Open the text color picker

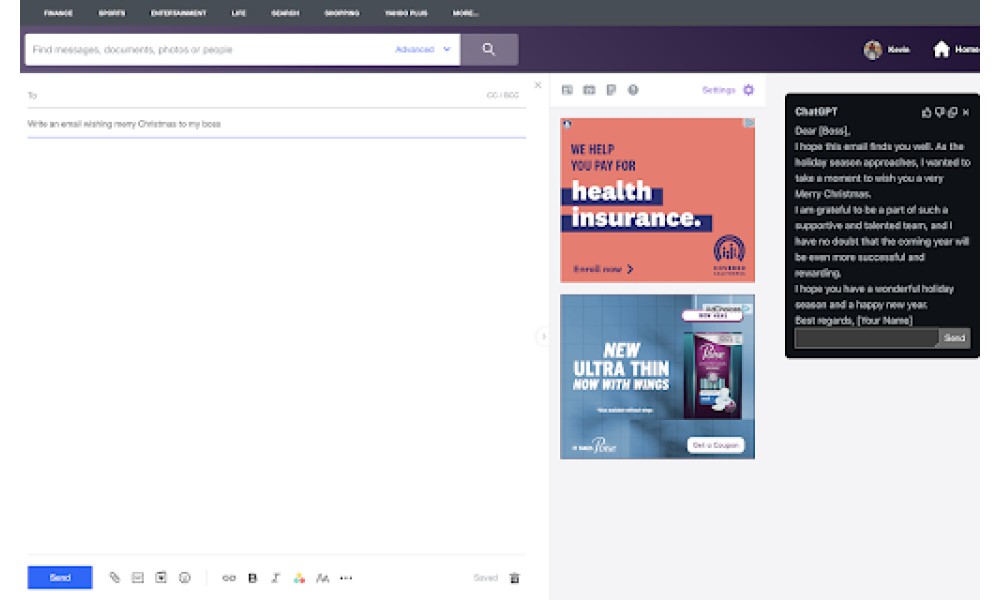pyautogui.click(x=299, y=578)
